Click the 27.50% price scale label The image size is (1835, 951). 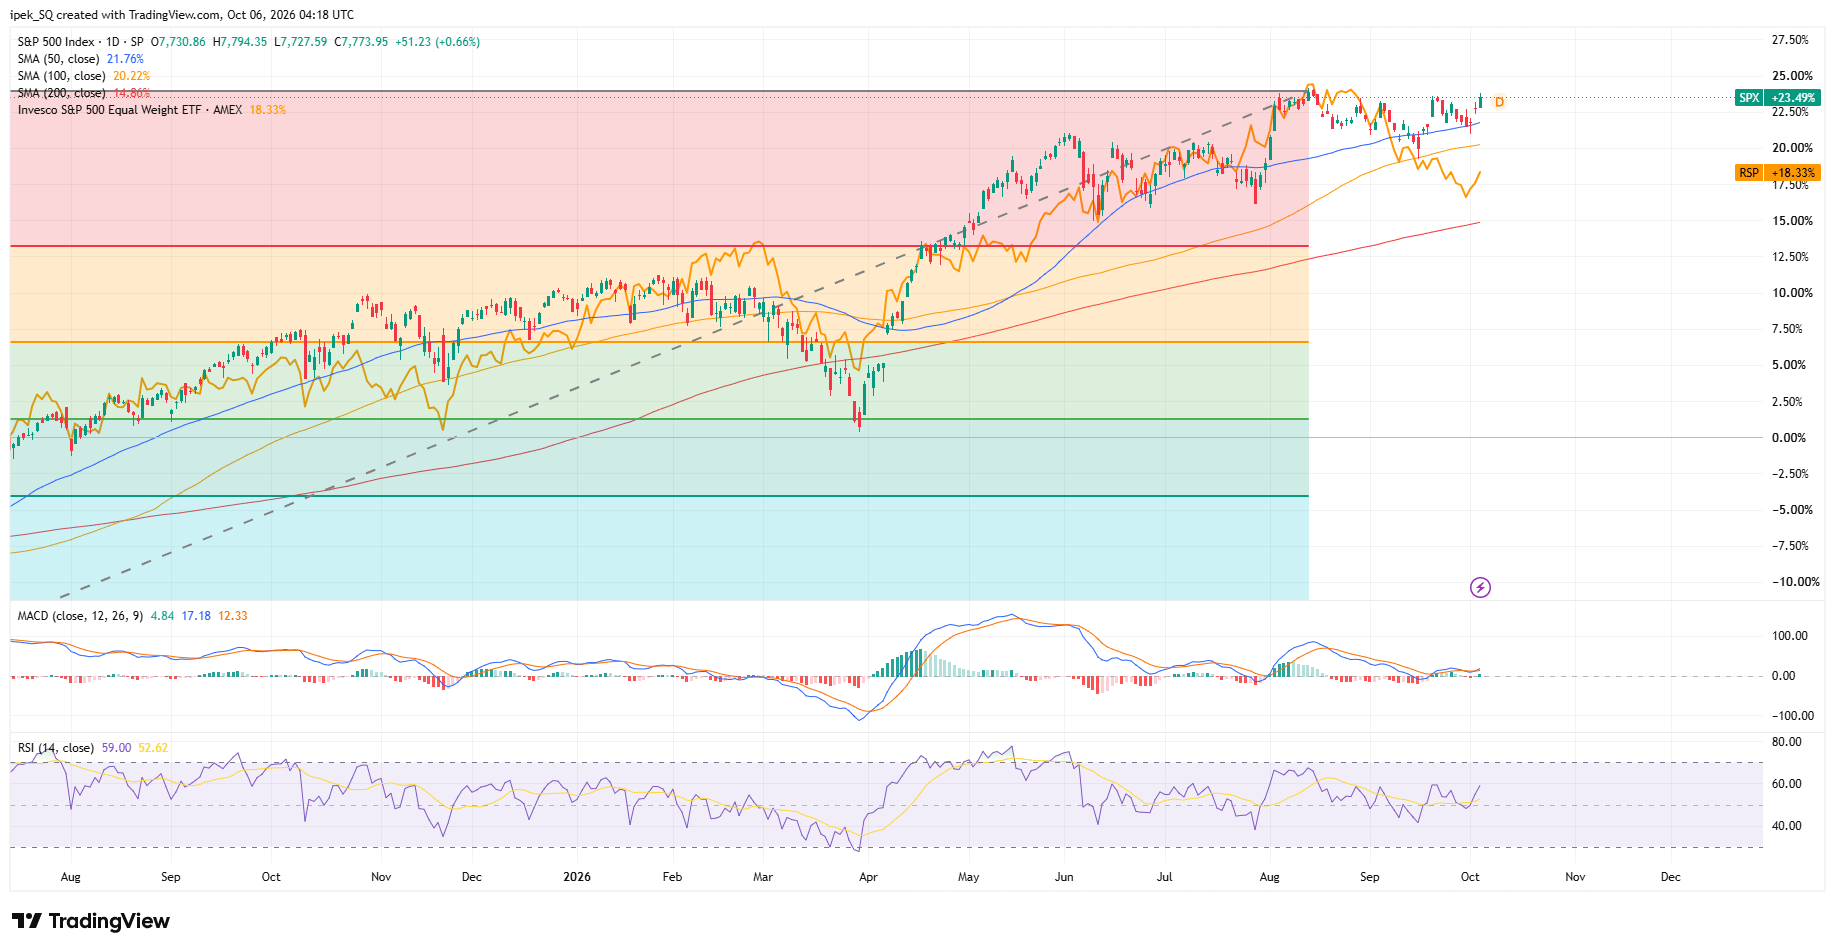pos(1790,40)
